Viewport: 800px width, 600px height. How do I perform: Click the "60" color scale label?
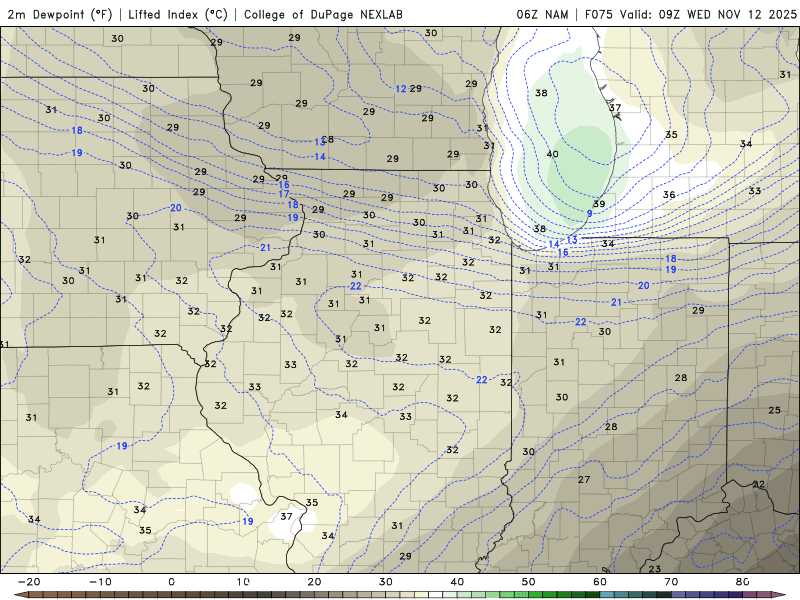point(600,582)
